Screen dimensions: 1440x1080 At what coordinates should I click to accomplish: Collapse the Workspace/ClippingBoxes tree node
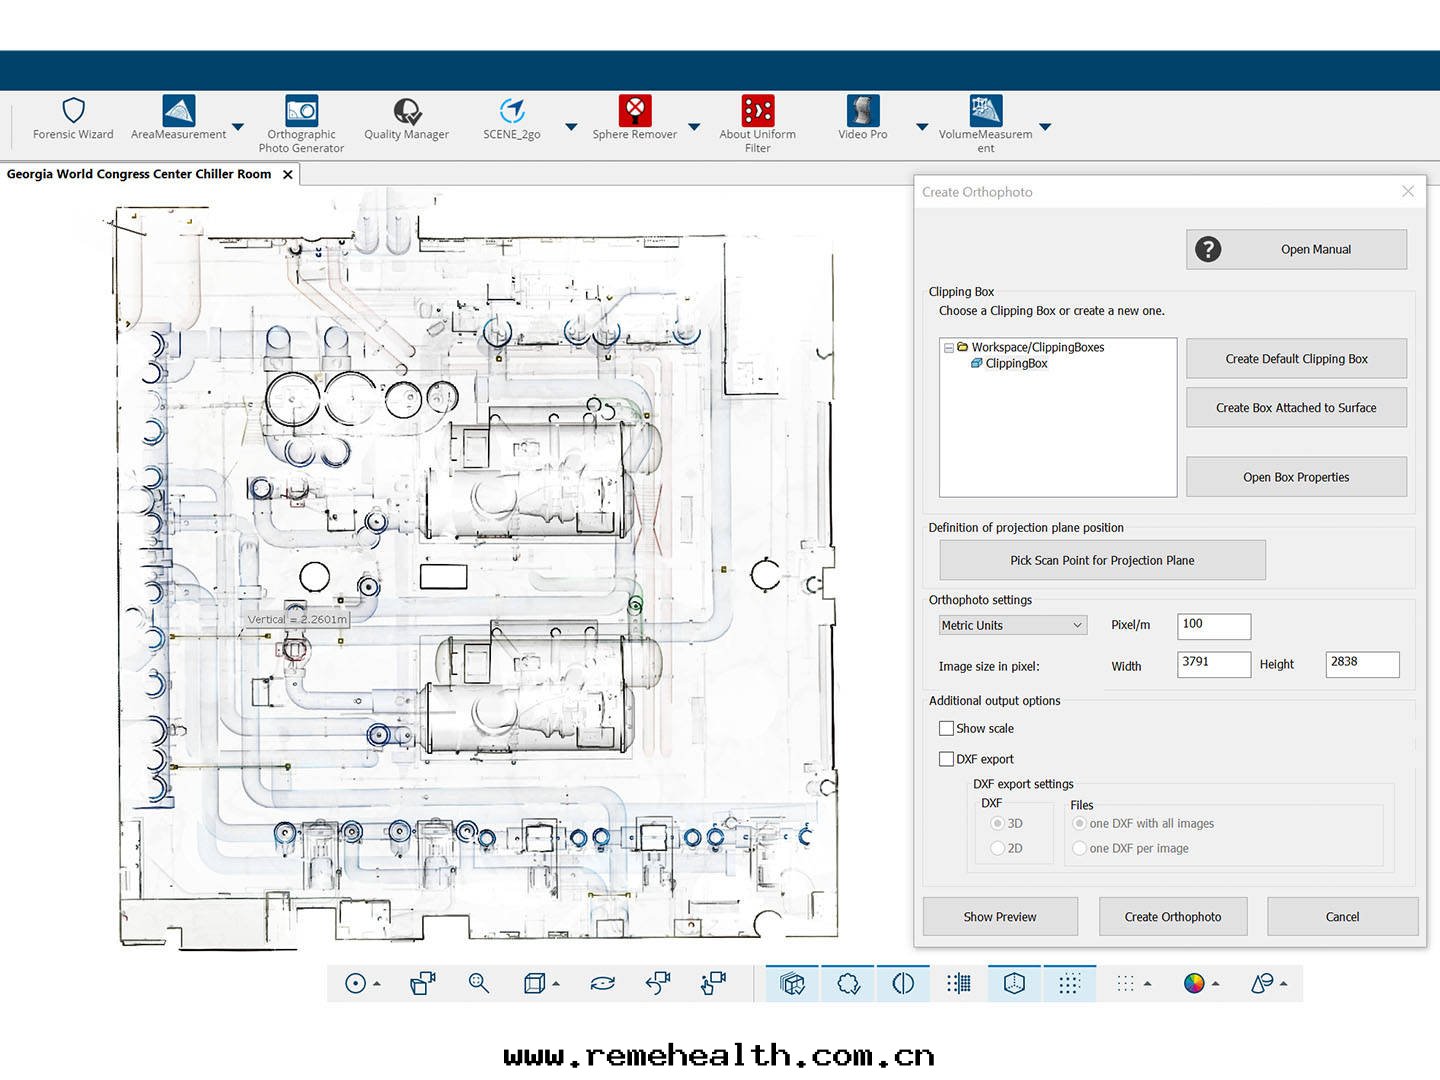[x=948, y=348]
